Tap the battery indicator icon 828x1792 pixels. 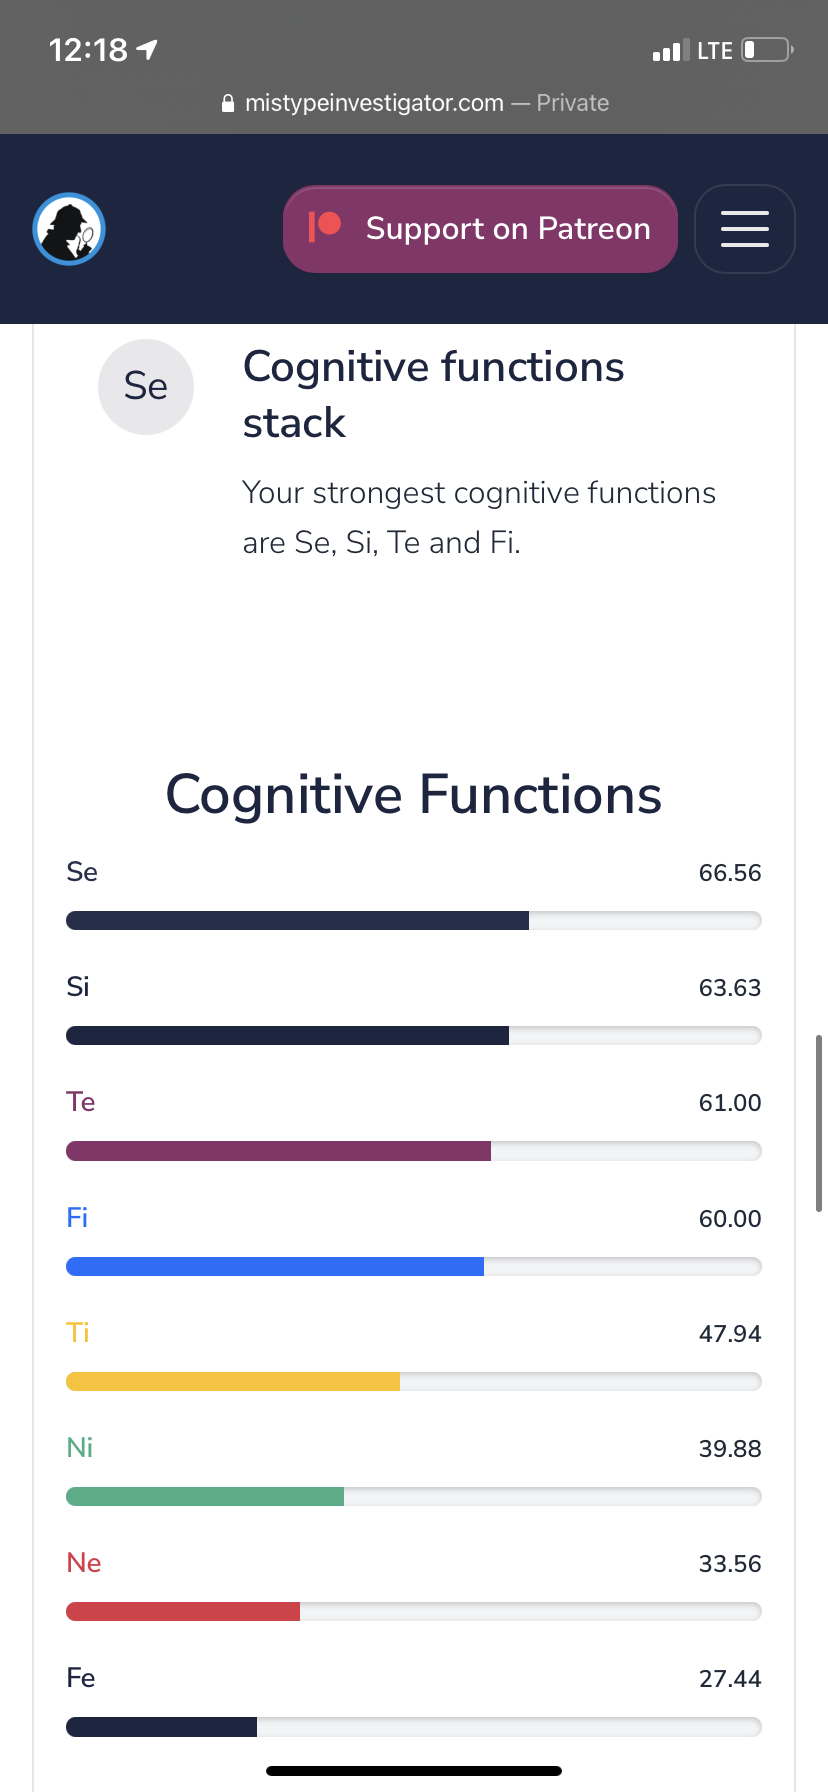[x=768, y=49]
